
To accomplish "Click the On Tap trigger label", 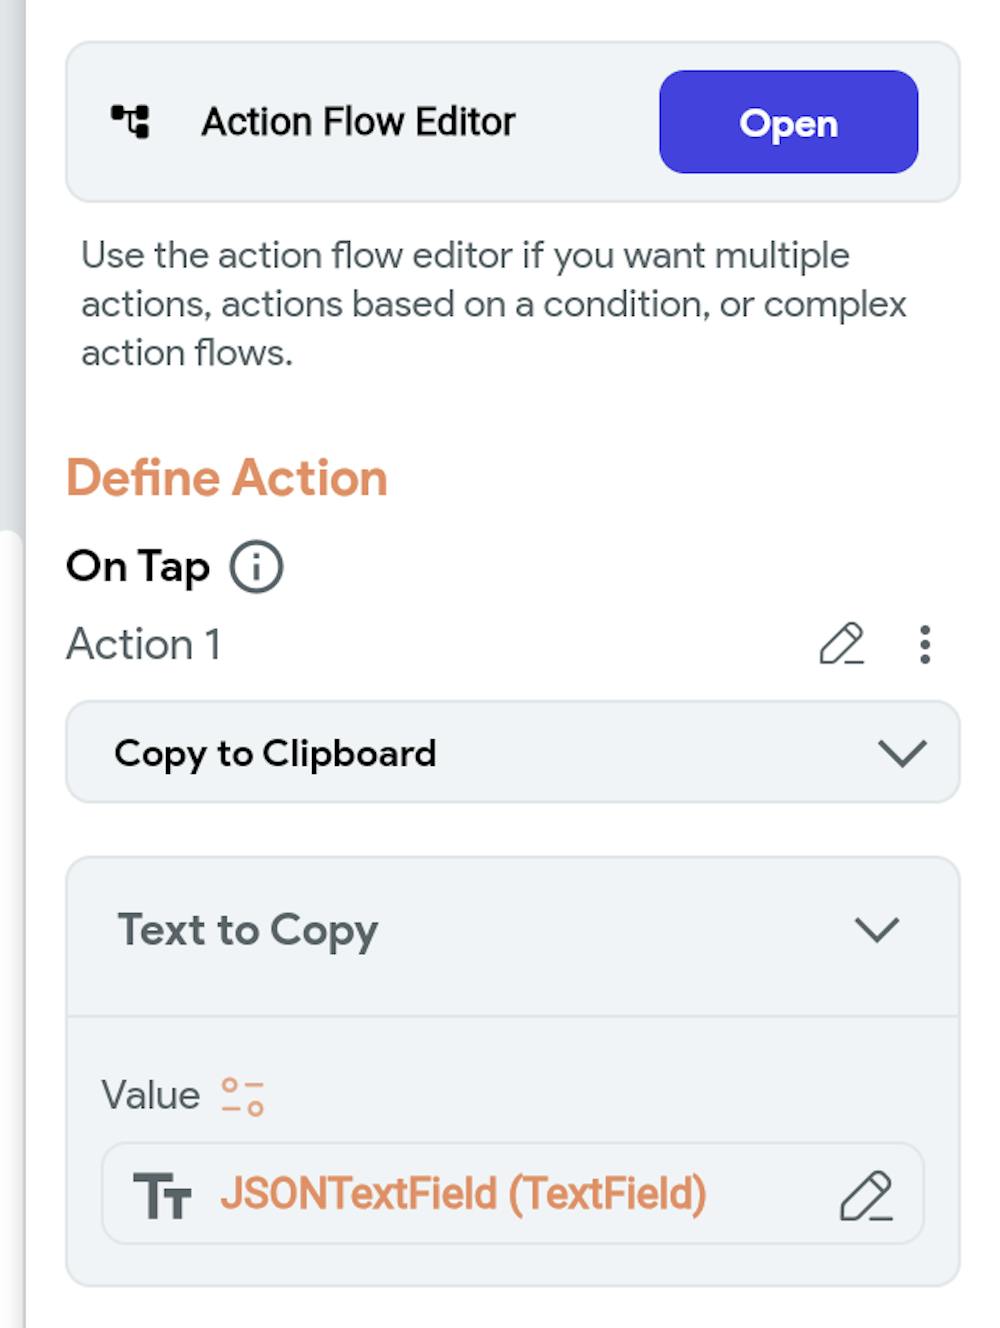I will coord(138,567).
